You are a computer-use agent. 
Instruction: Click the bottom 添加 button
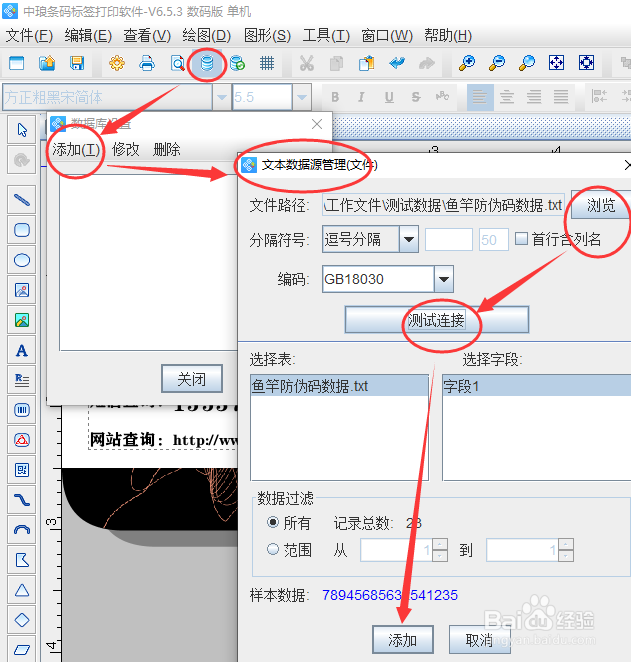point(403,640)
